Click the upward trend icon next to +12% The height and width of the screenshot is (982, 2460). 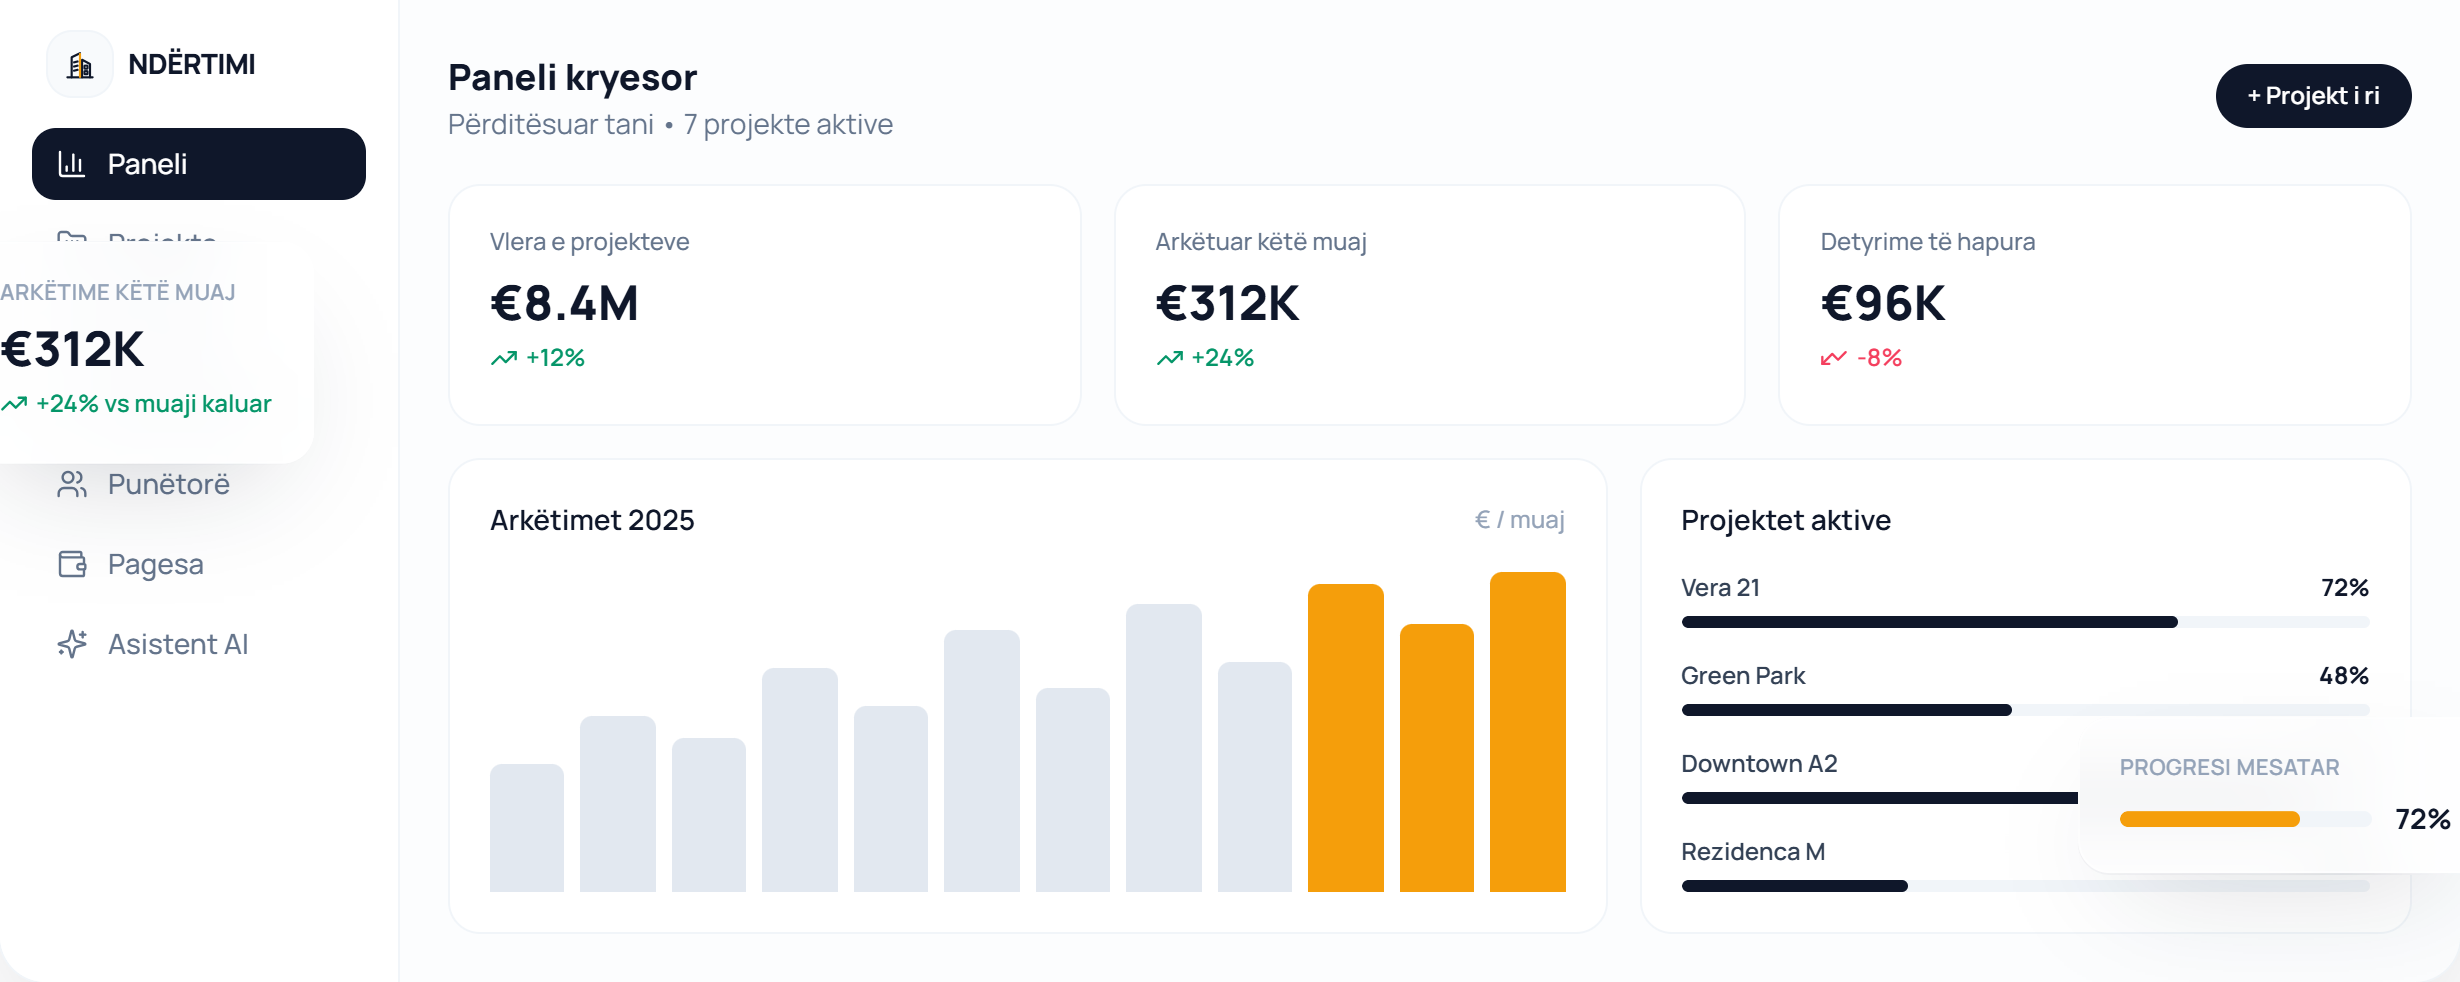point(504,358)
